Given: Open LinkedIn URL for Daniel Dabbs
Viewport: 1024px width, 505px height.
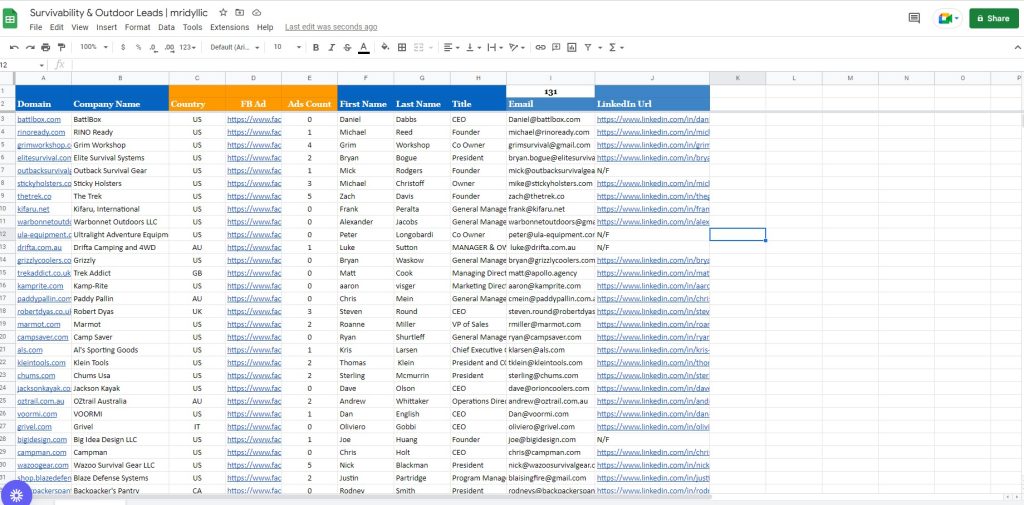Looking at the screenshot, I should [x=652, y=120].
